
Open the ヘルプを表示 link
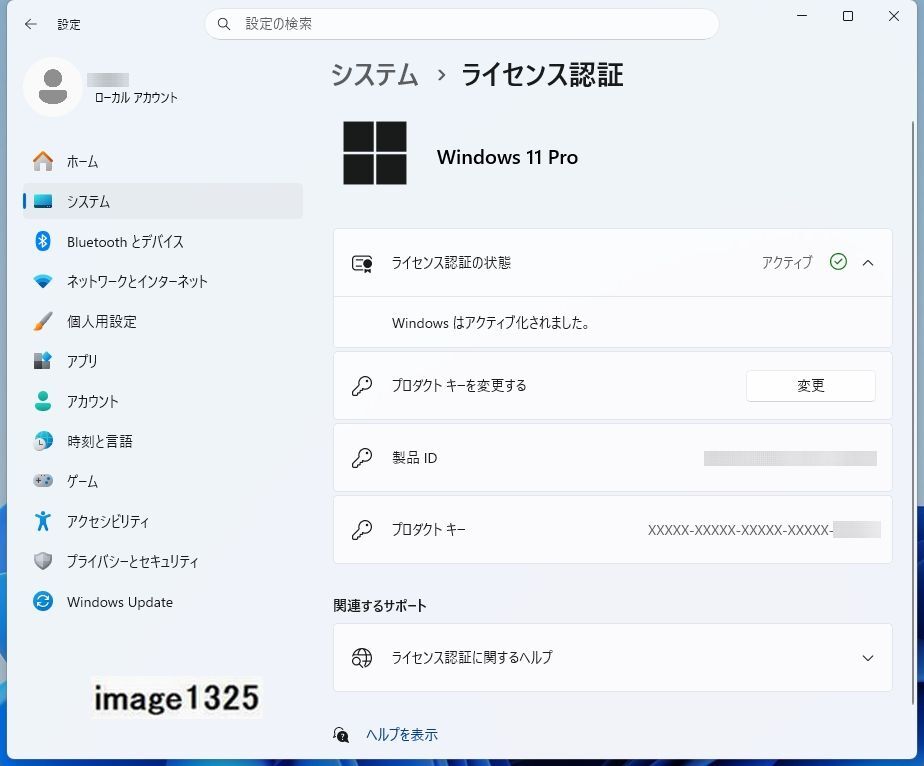pyautogui.click(x=401, y=735)
